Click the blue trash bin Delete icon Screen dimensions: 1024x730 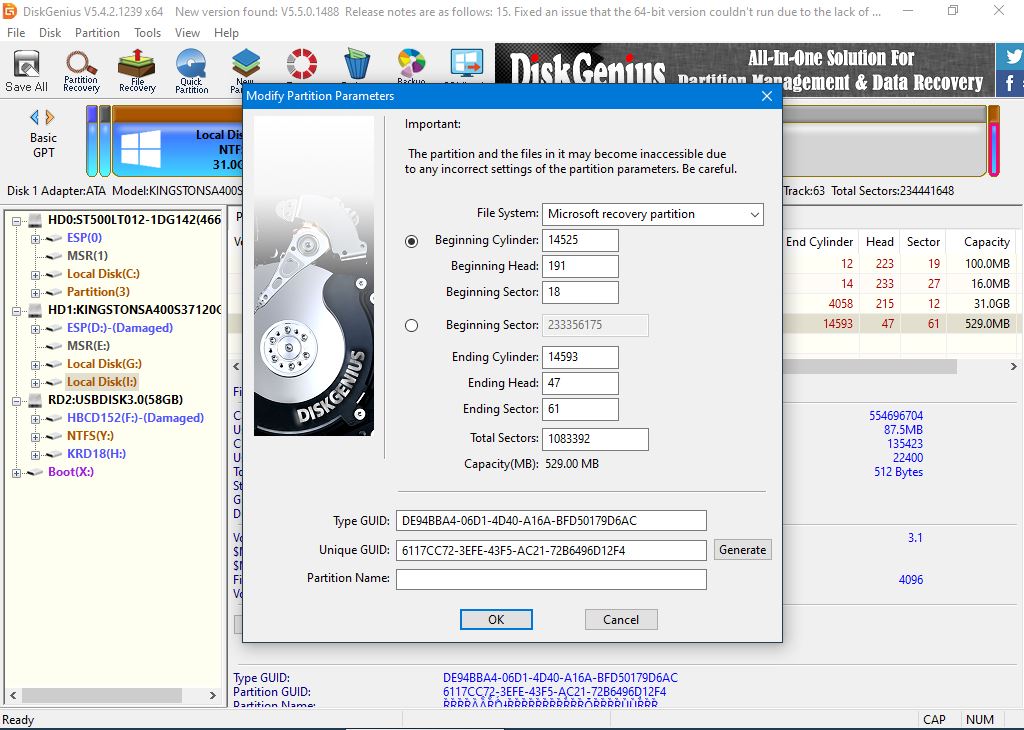356,66
